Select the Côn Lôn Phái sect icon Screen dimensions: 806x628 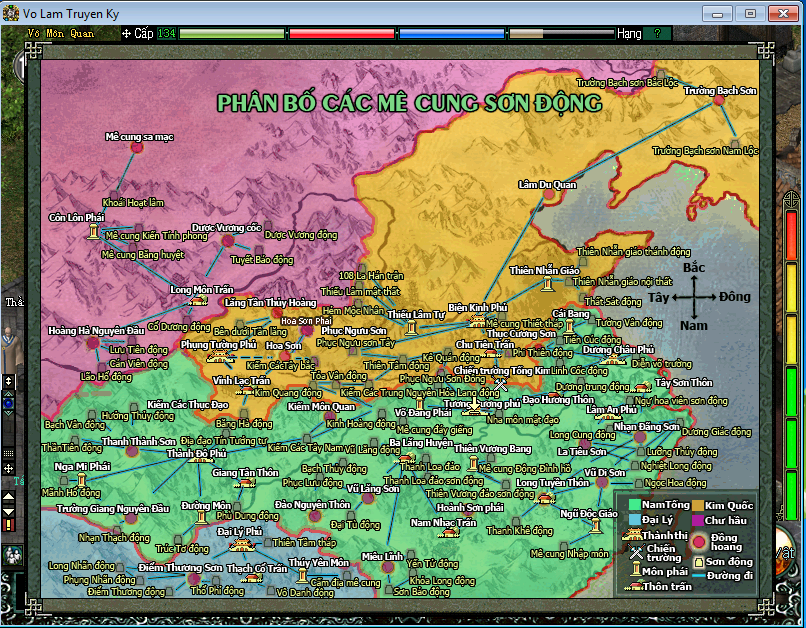93,231
